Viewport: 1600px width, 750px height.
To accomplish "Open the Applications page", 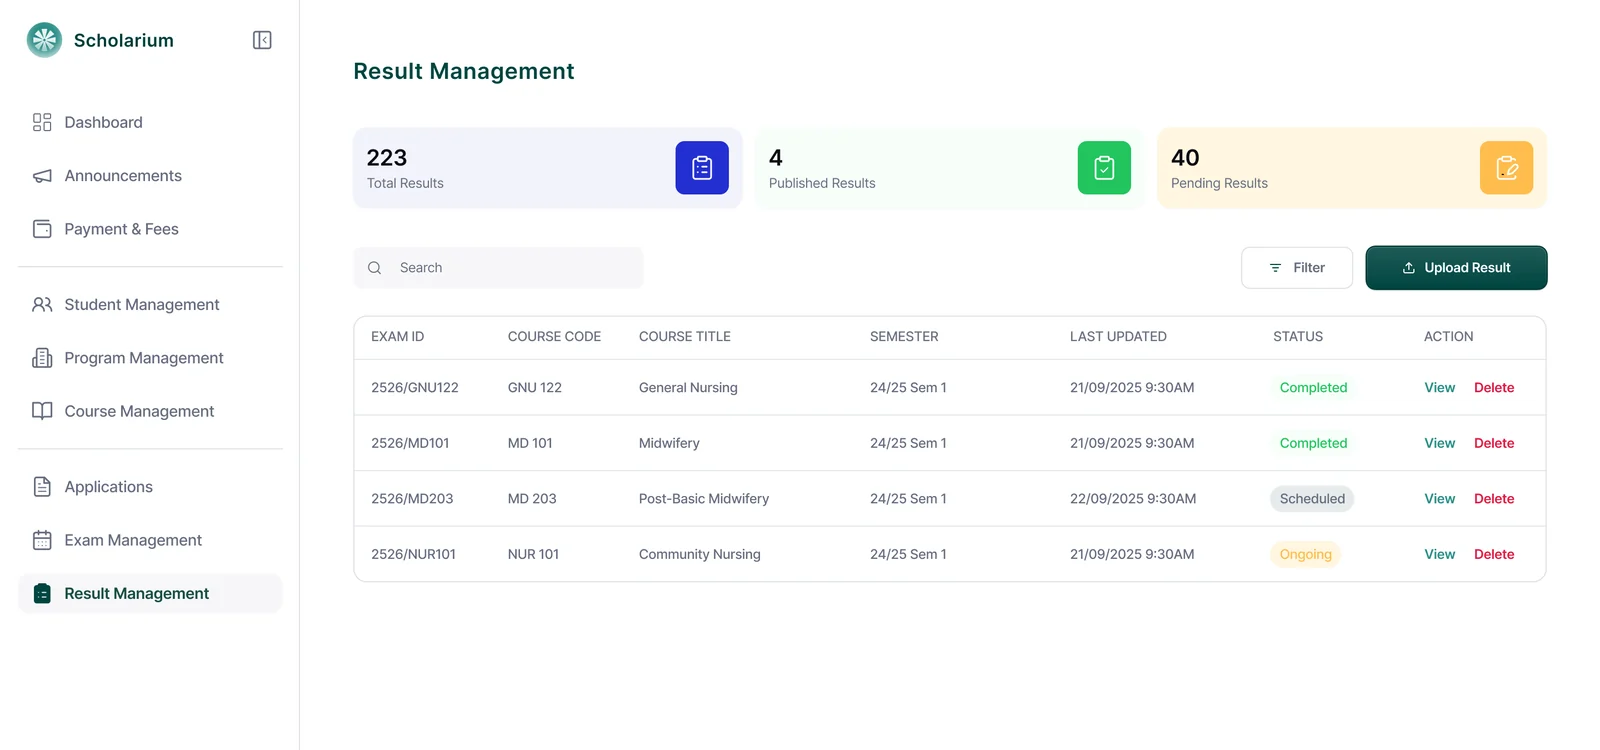I will pos(150,487).
